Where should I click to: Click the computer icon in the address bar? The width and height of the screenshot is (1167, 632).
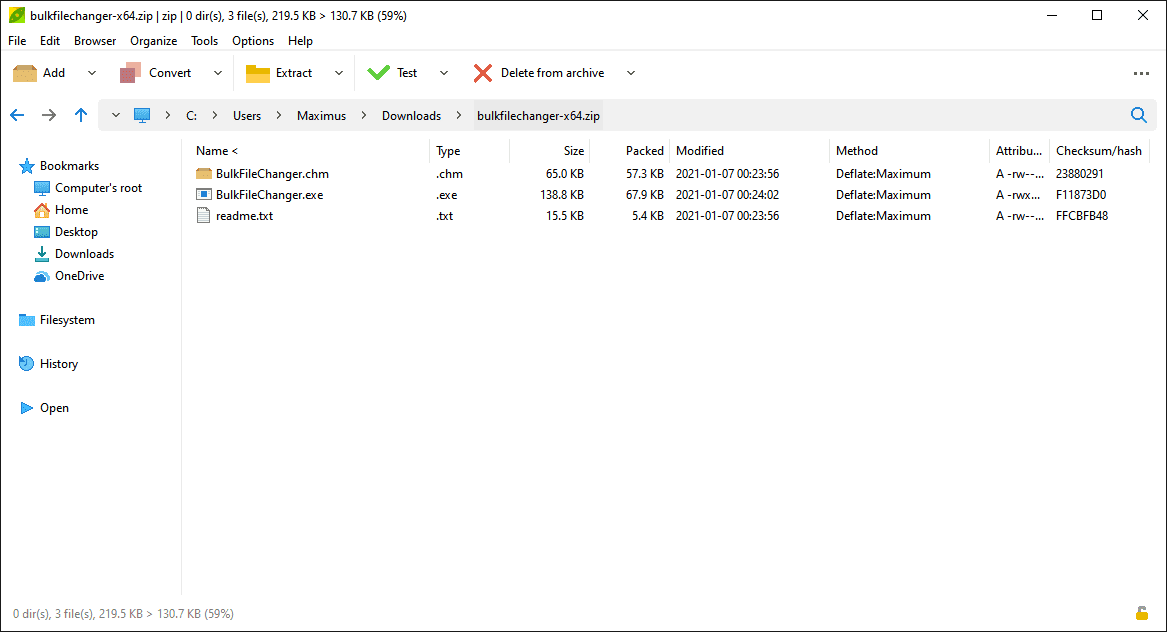141,115
